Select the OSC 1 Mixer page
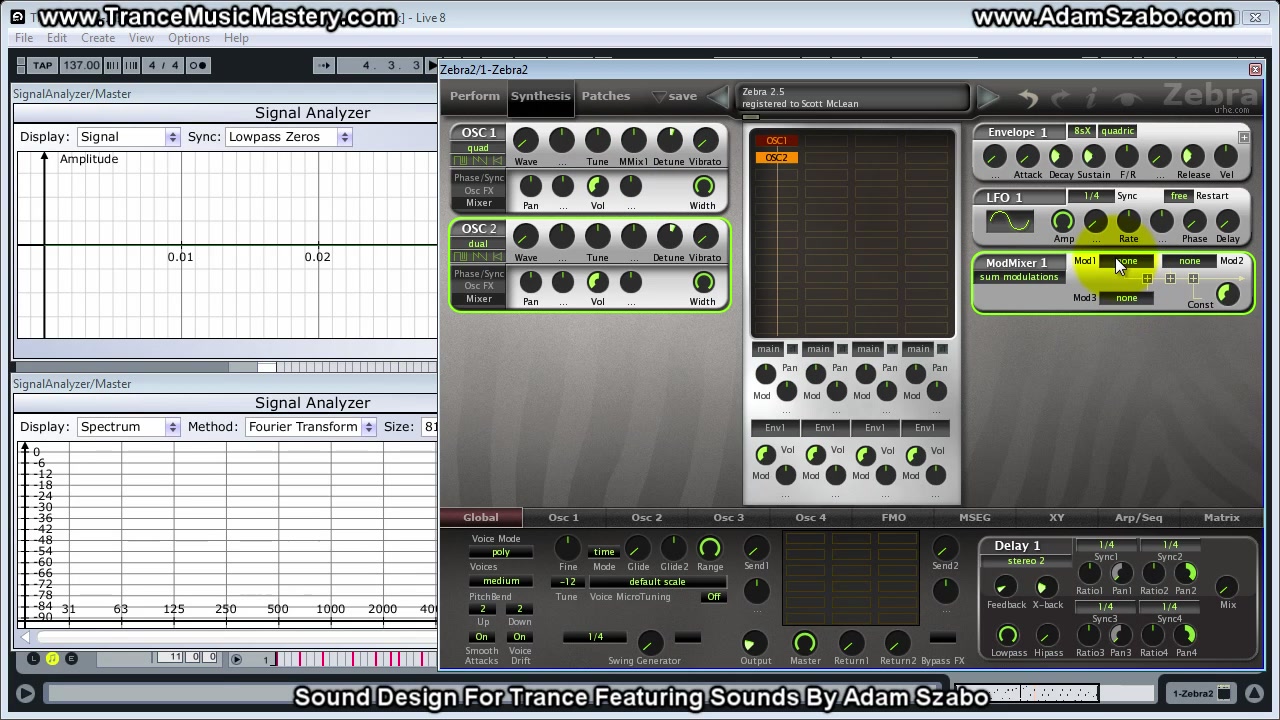1280x720 pixels. click(x=478, y=204)
